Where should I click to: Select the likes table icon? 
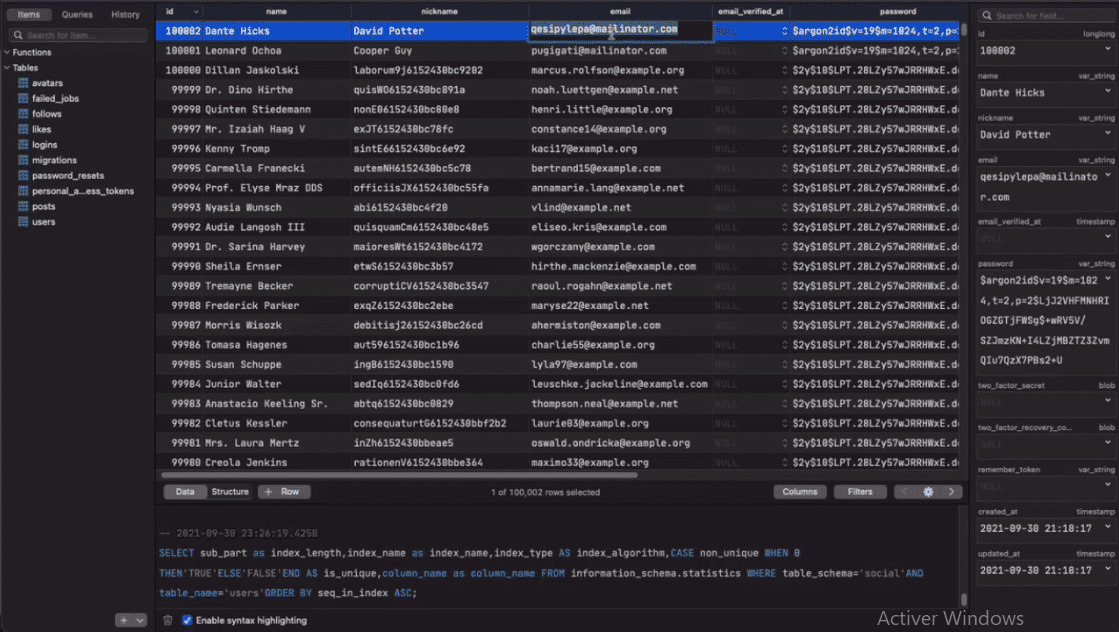coord(23,129)
